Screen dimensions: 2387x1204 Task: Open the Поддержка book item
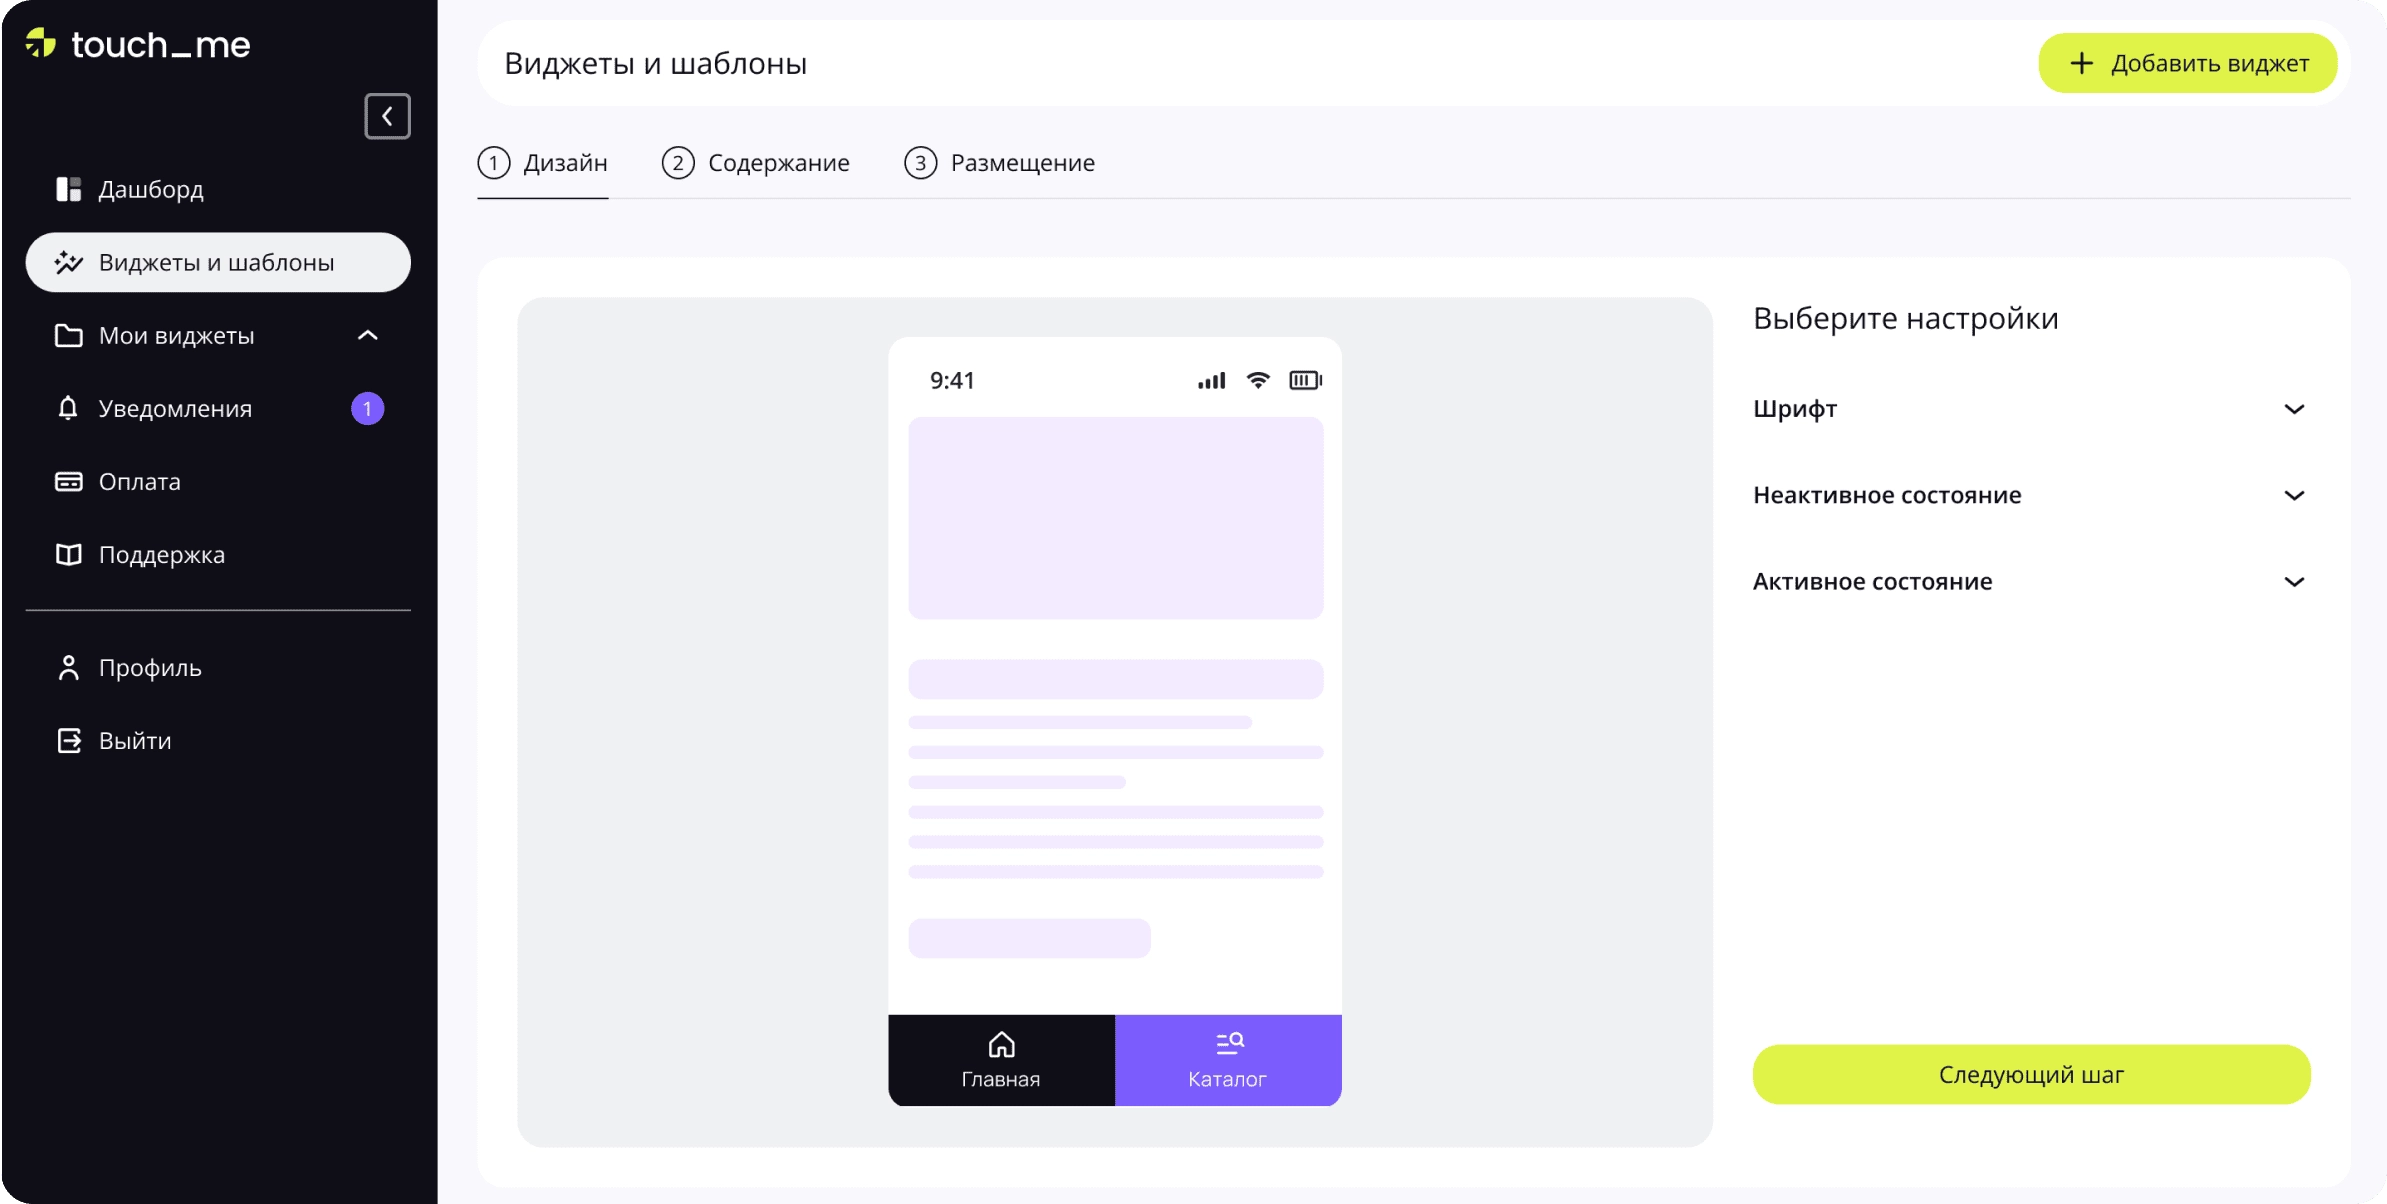point(161,555)
